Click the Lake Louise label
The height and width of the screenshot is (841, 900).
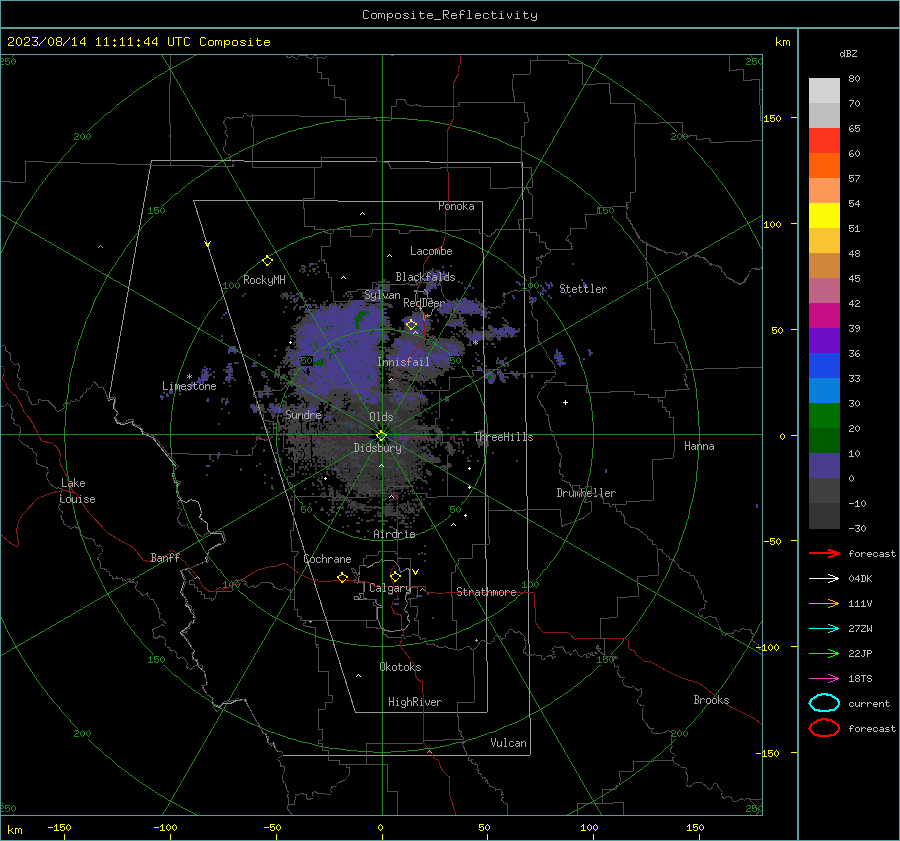coord(77,491)
